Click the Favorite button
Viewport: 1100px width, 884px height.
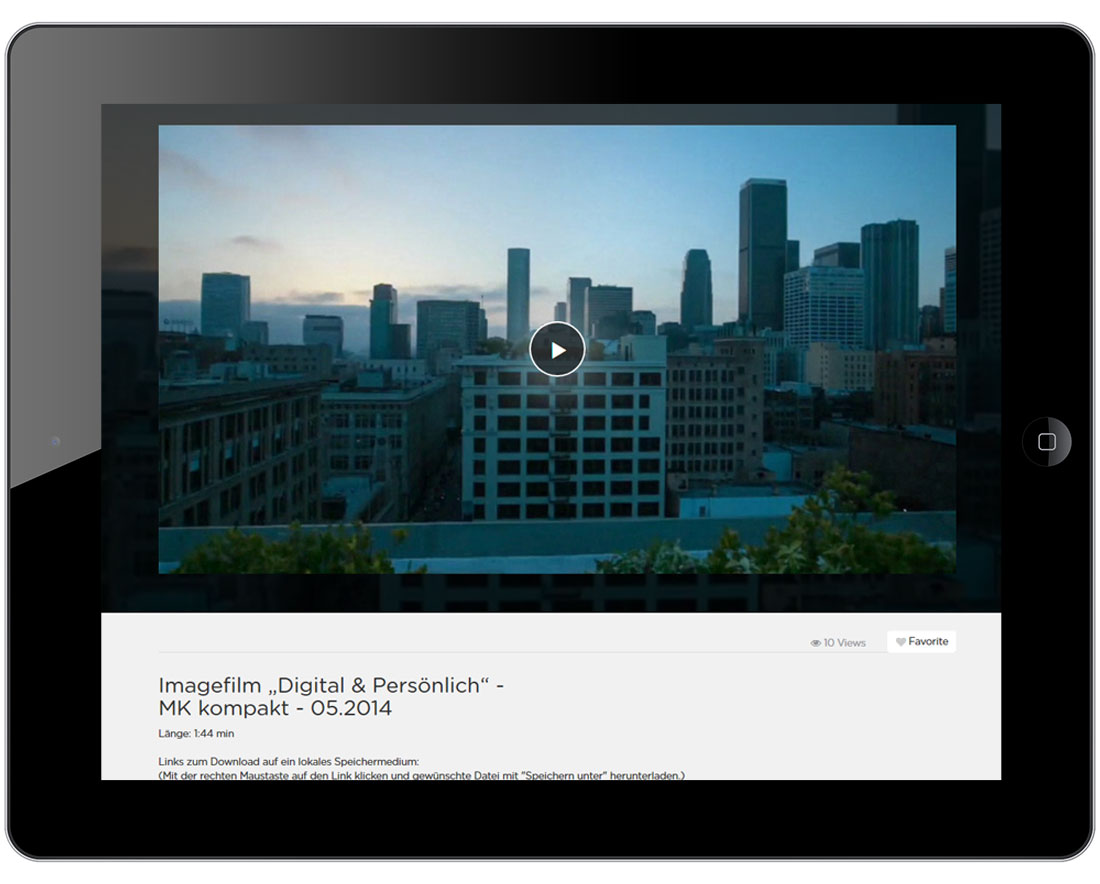click(x=921, y=642)
